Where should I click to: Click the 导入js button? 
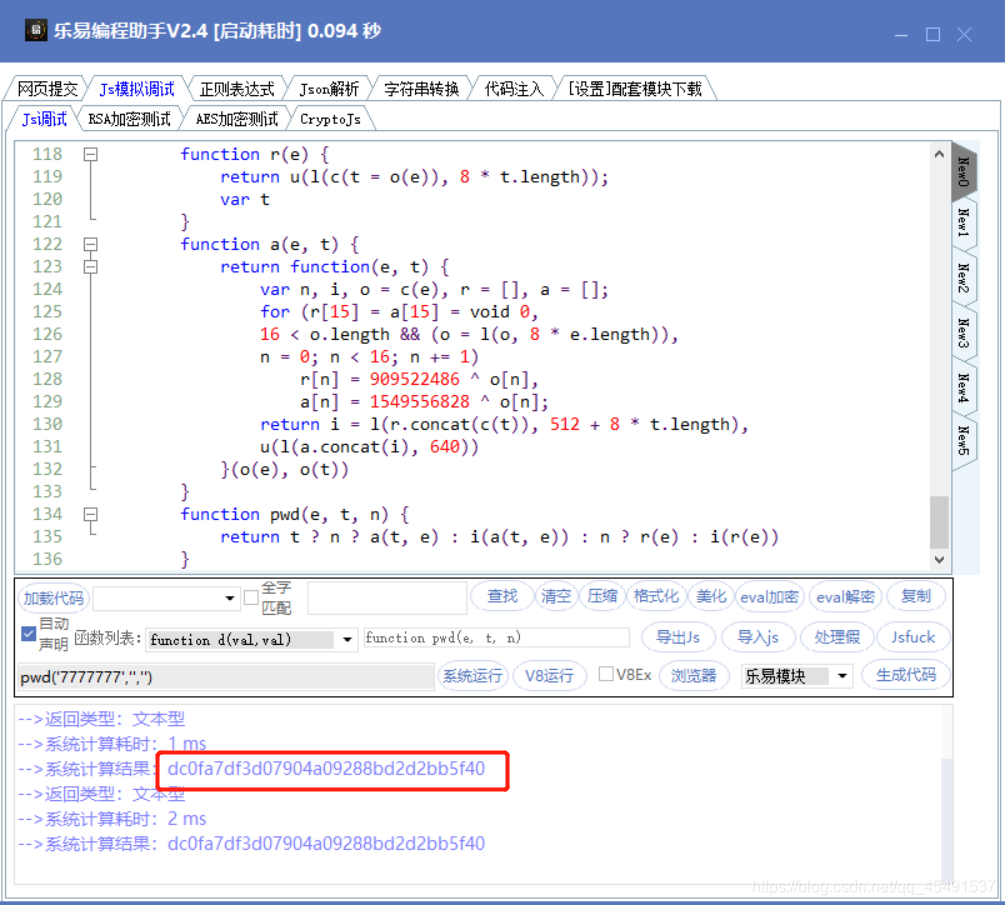coord(758,638)
